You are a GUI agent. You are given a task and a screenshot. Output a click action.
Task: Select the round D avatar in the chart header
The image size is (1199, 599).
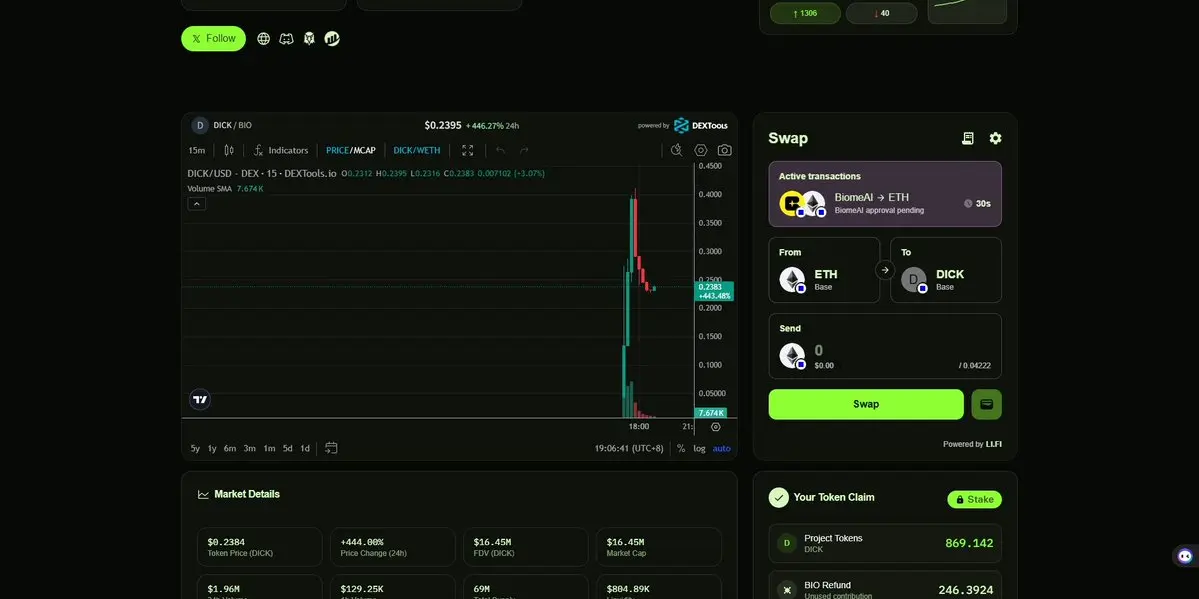tap(200, 125)
